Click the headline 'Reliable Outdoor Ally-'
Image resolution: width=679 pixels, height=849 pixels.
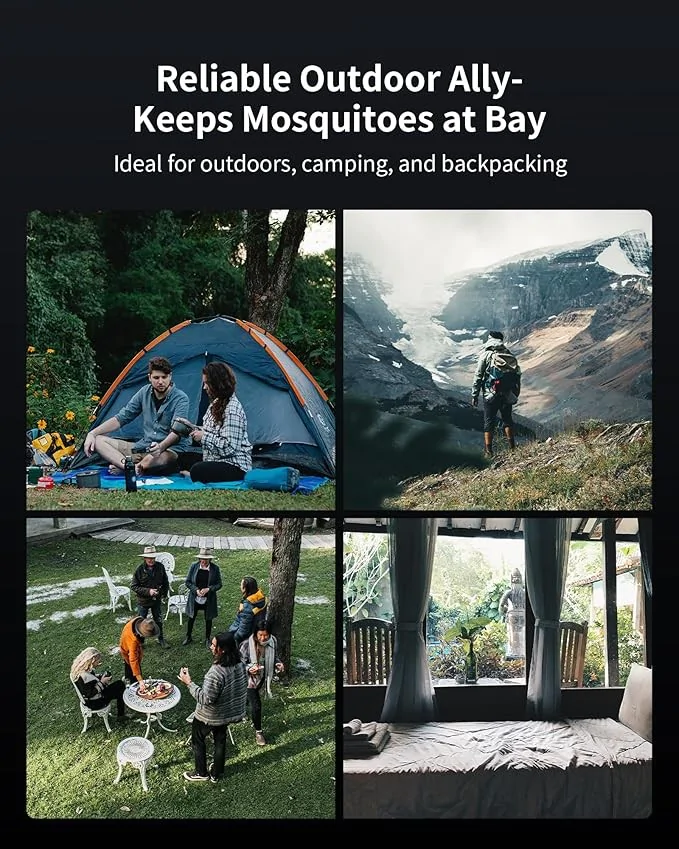click(340, 79)
